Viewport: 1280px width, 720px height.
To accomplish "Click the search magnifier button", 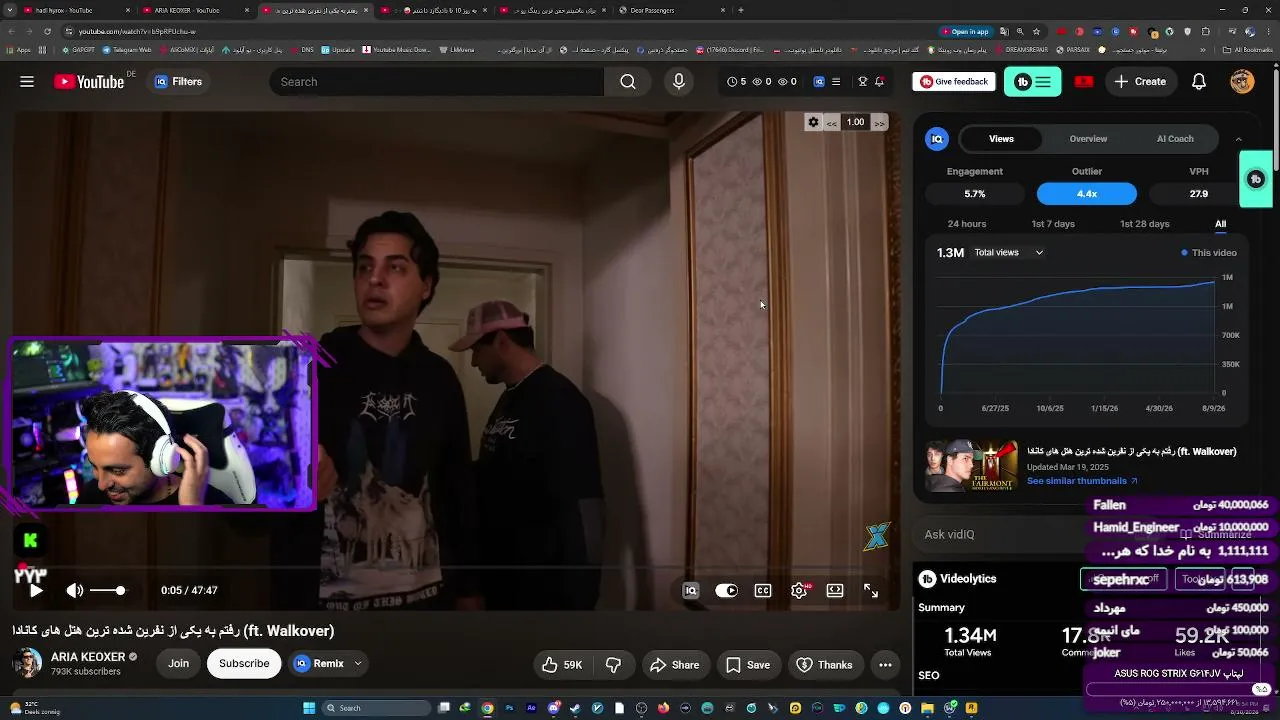I will coord(627,82).
